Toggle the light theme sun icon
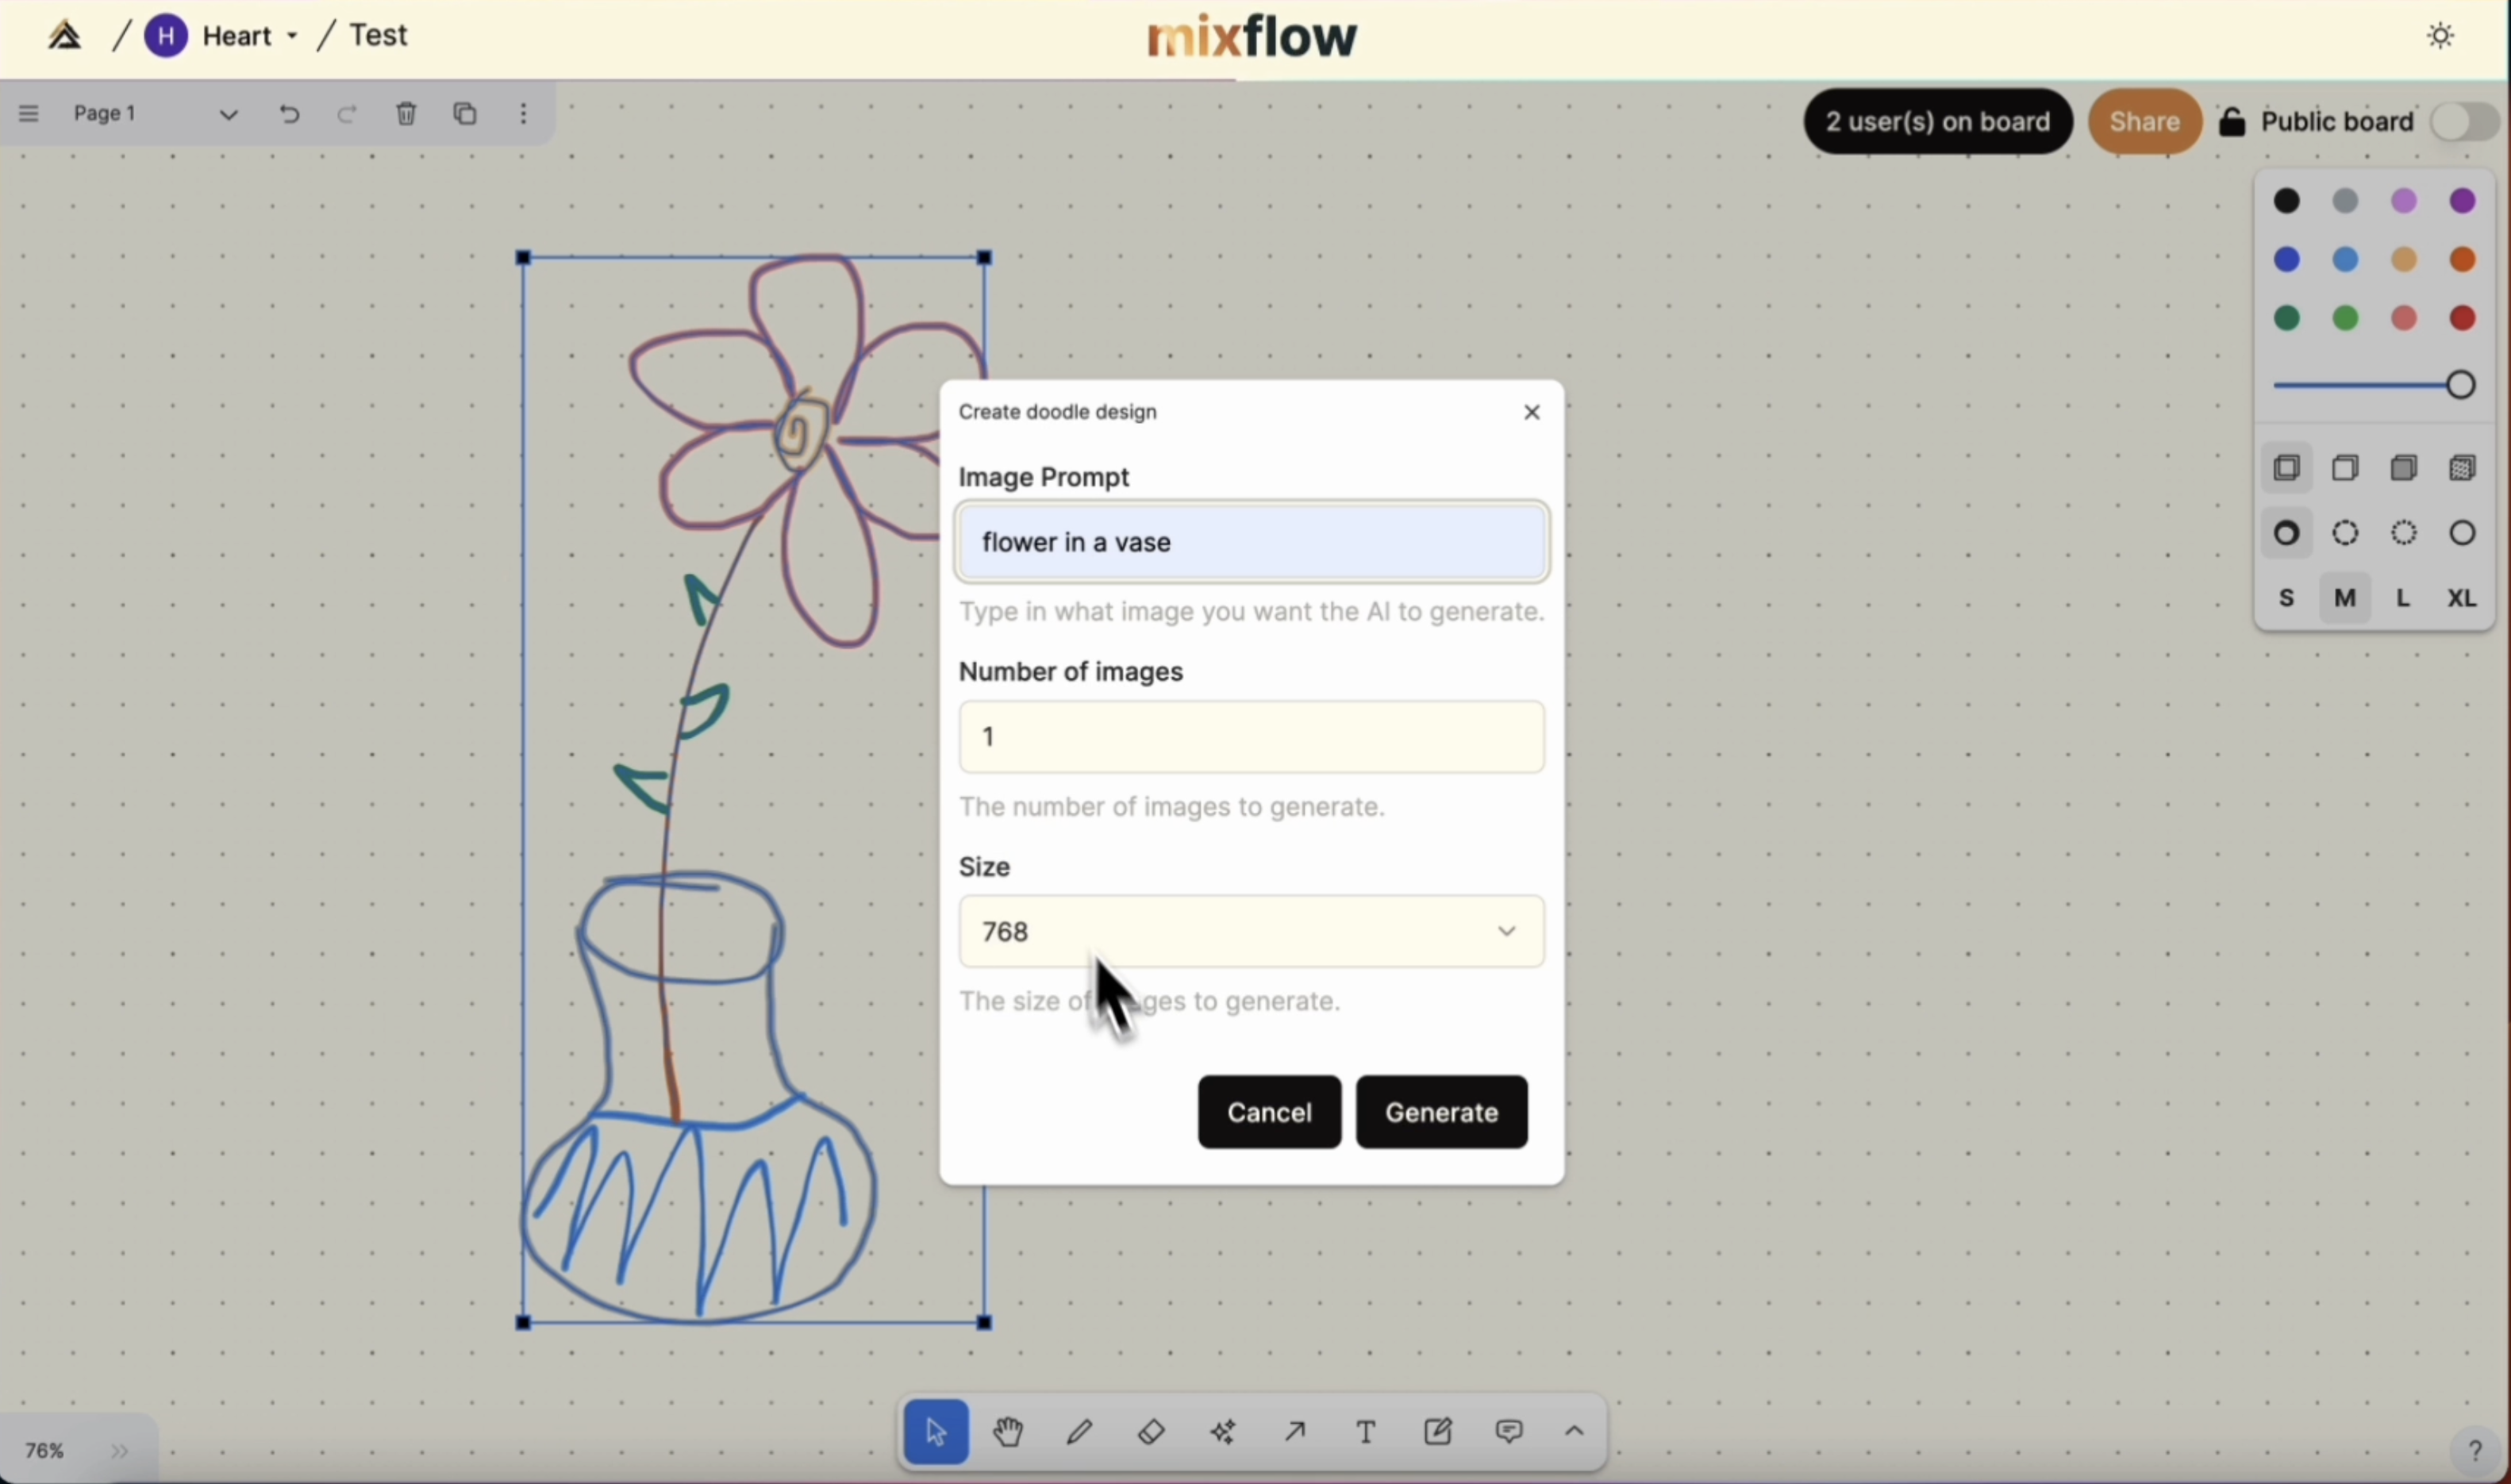The height and width of the screenshot is (1484, 2511). coord(2442,37)
